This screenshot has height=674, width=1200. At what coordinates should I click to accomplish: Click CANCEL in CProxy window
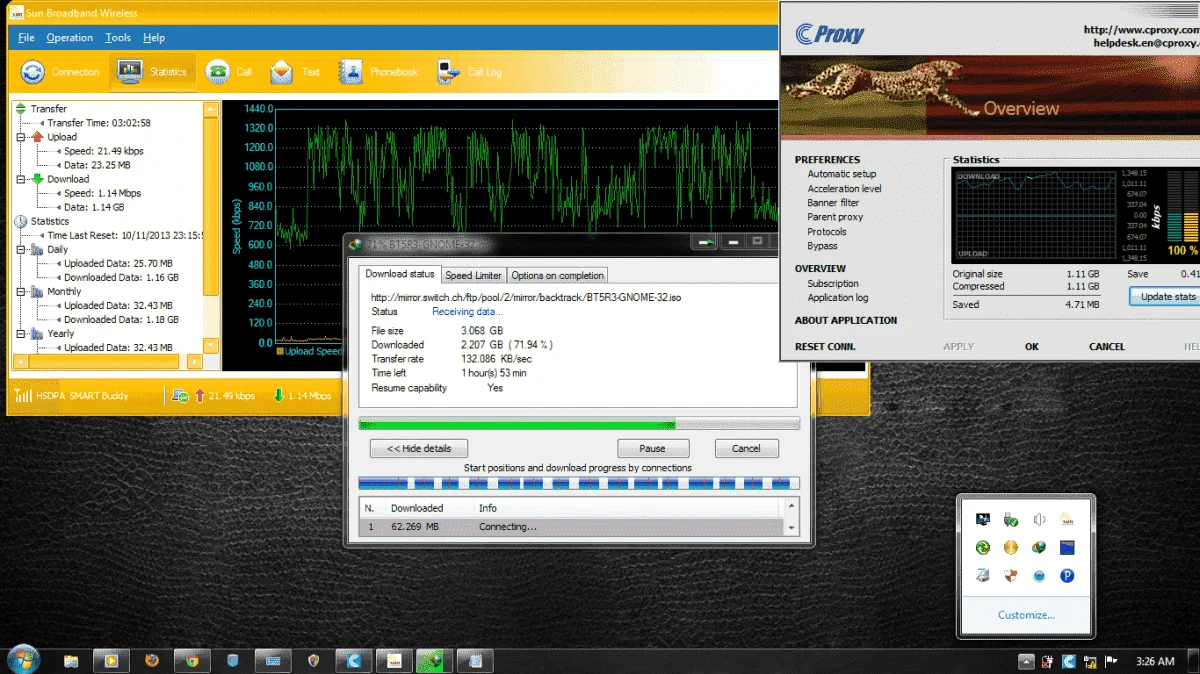pos(1106,346)
